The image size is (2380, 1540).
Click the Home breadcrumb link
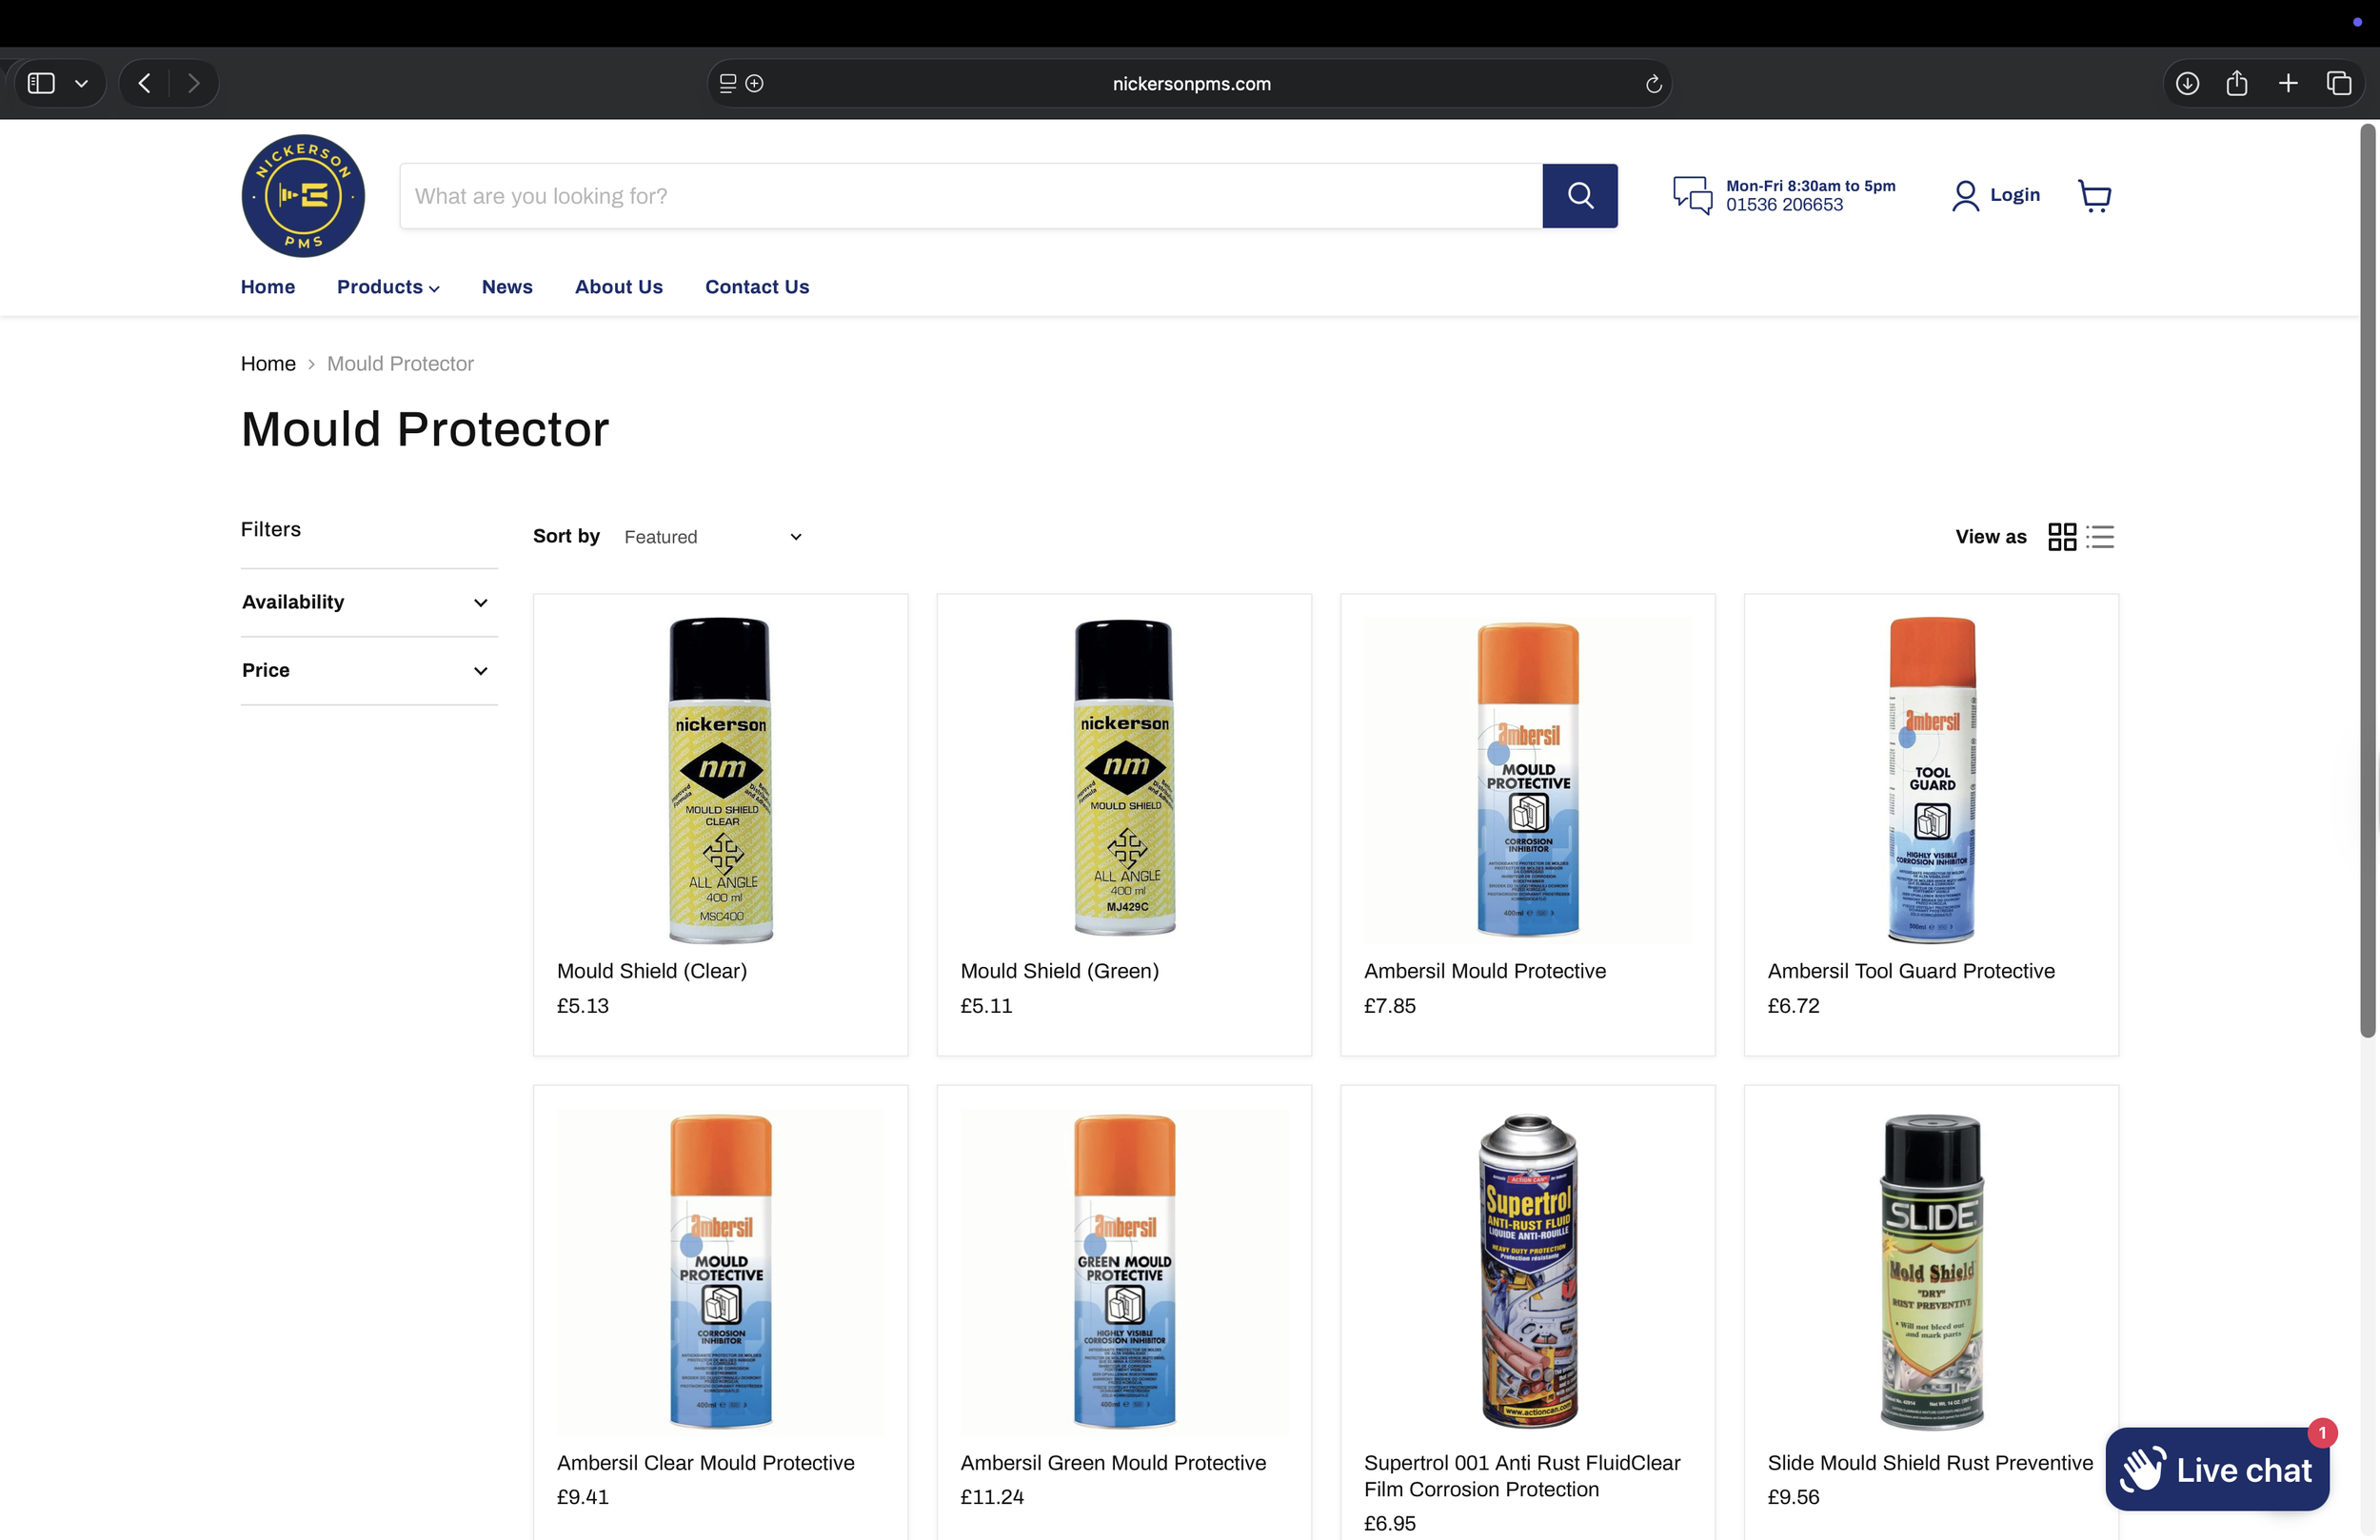pos(268,364)
